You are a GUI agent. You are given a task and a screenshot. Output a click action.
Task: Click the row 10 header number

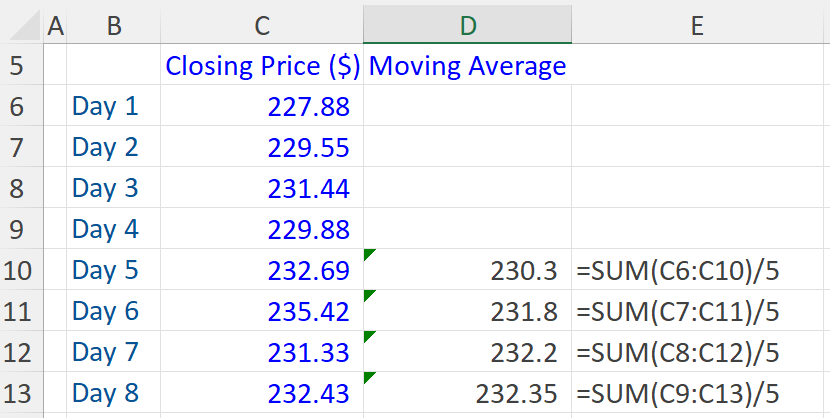pos(22,270)
